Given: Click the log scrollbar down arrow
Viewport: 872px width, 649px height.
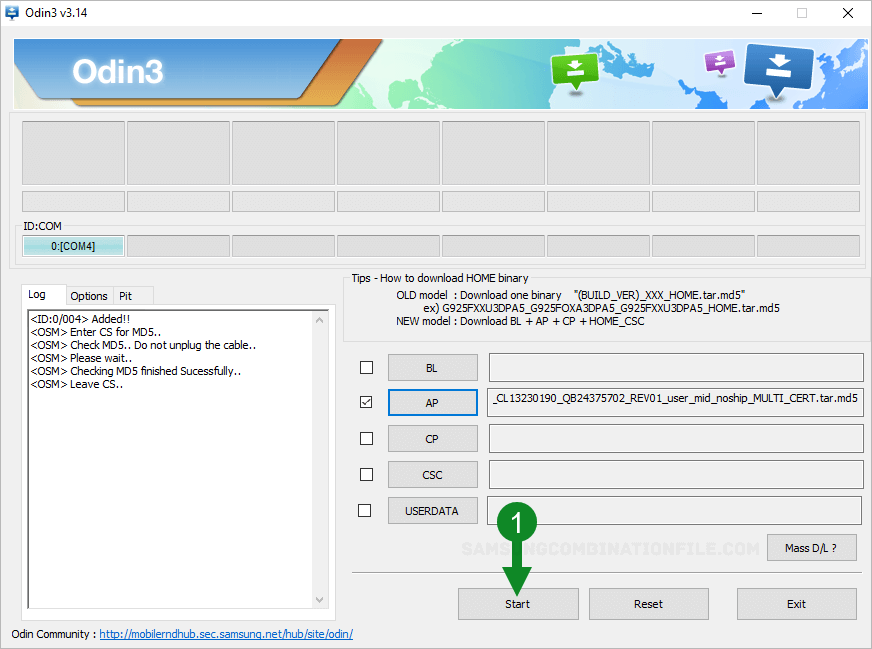Looking at the screenshot, I should (x=319, y=600).
